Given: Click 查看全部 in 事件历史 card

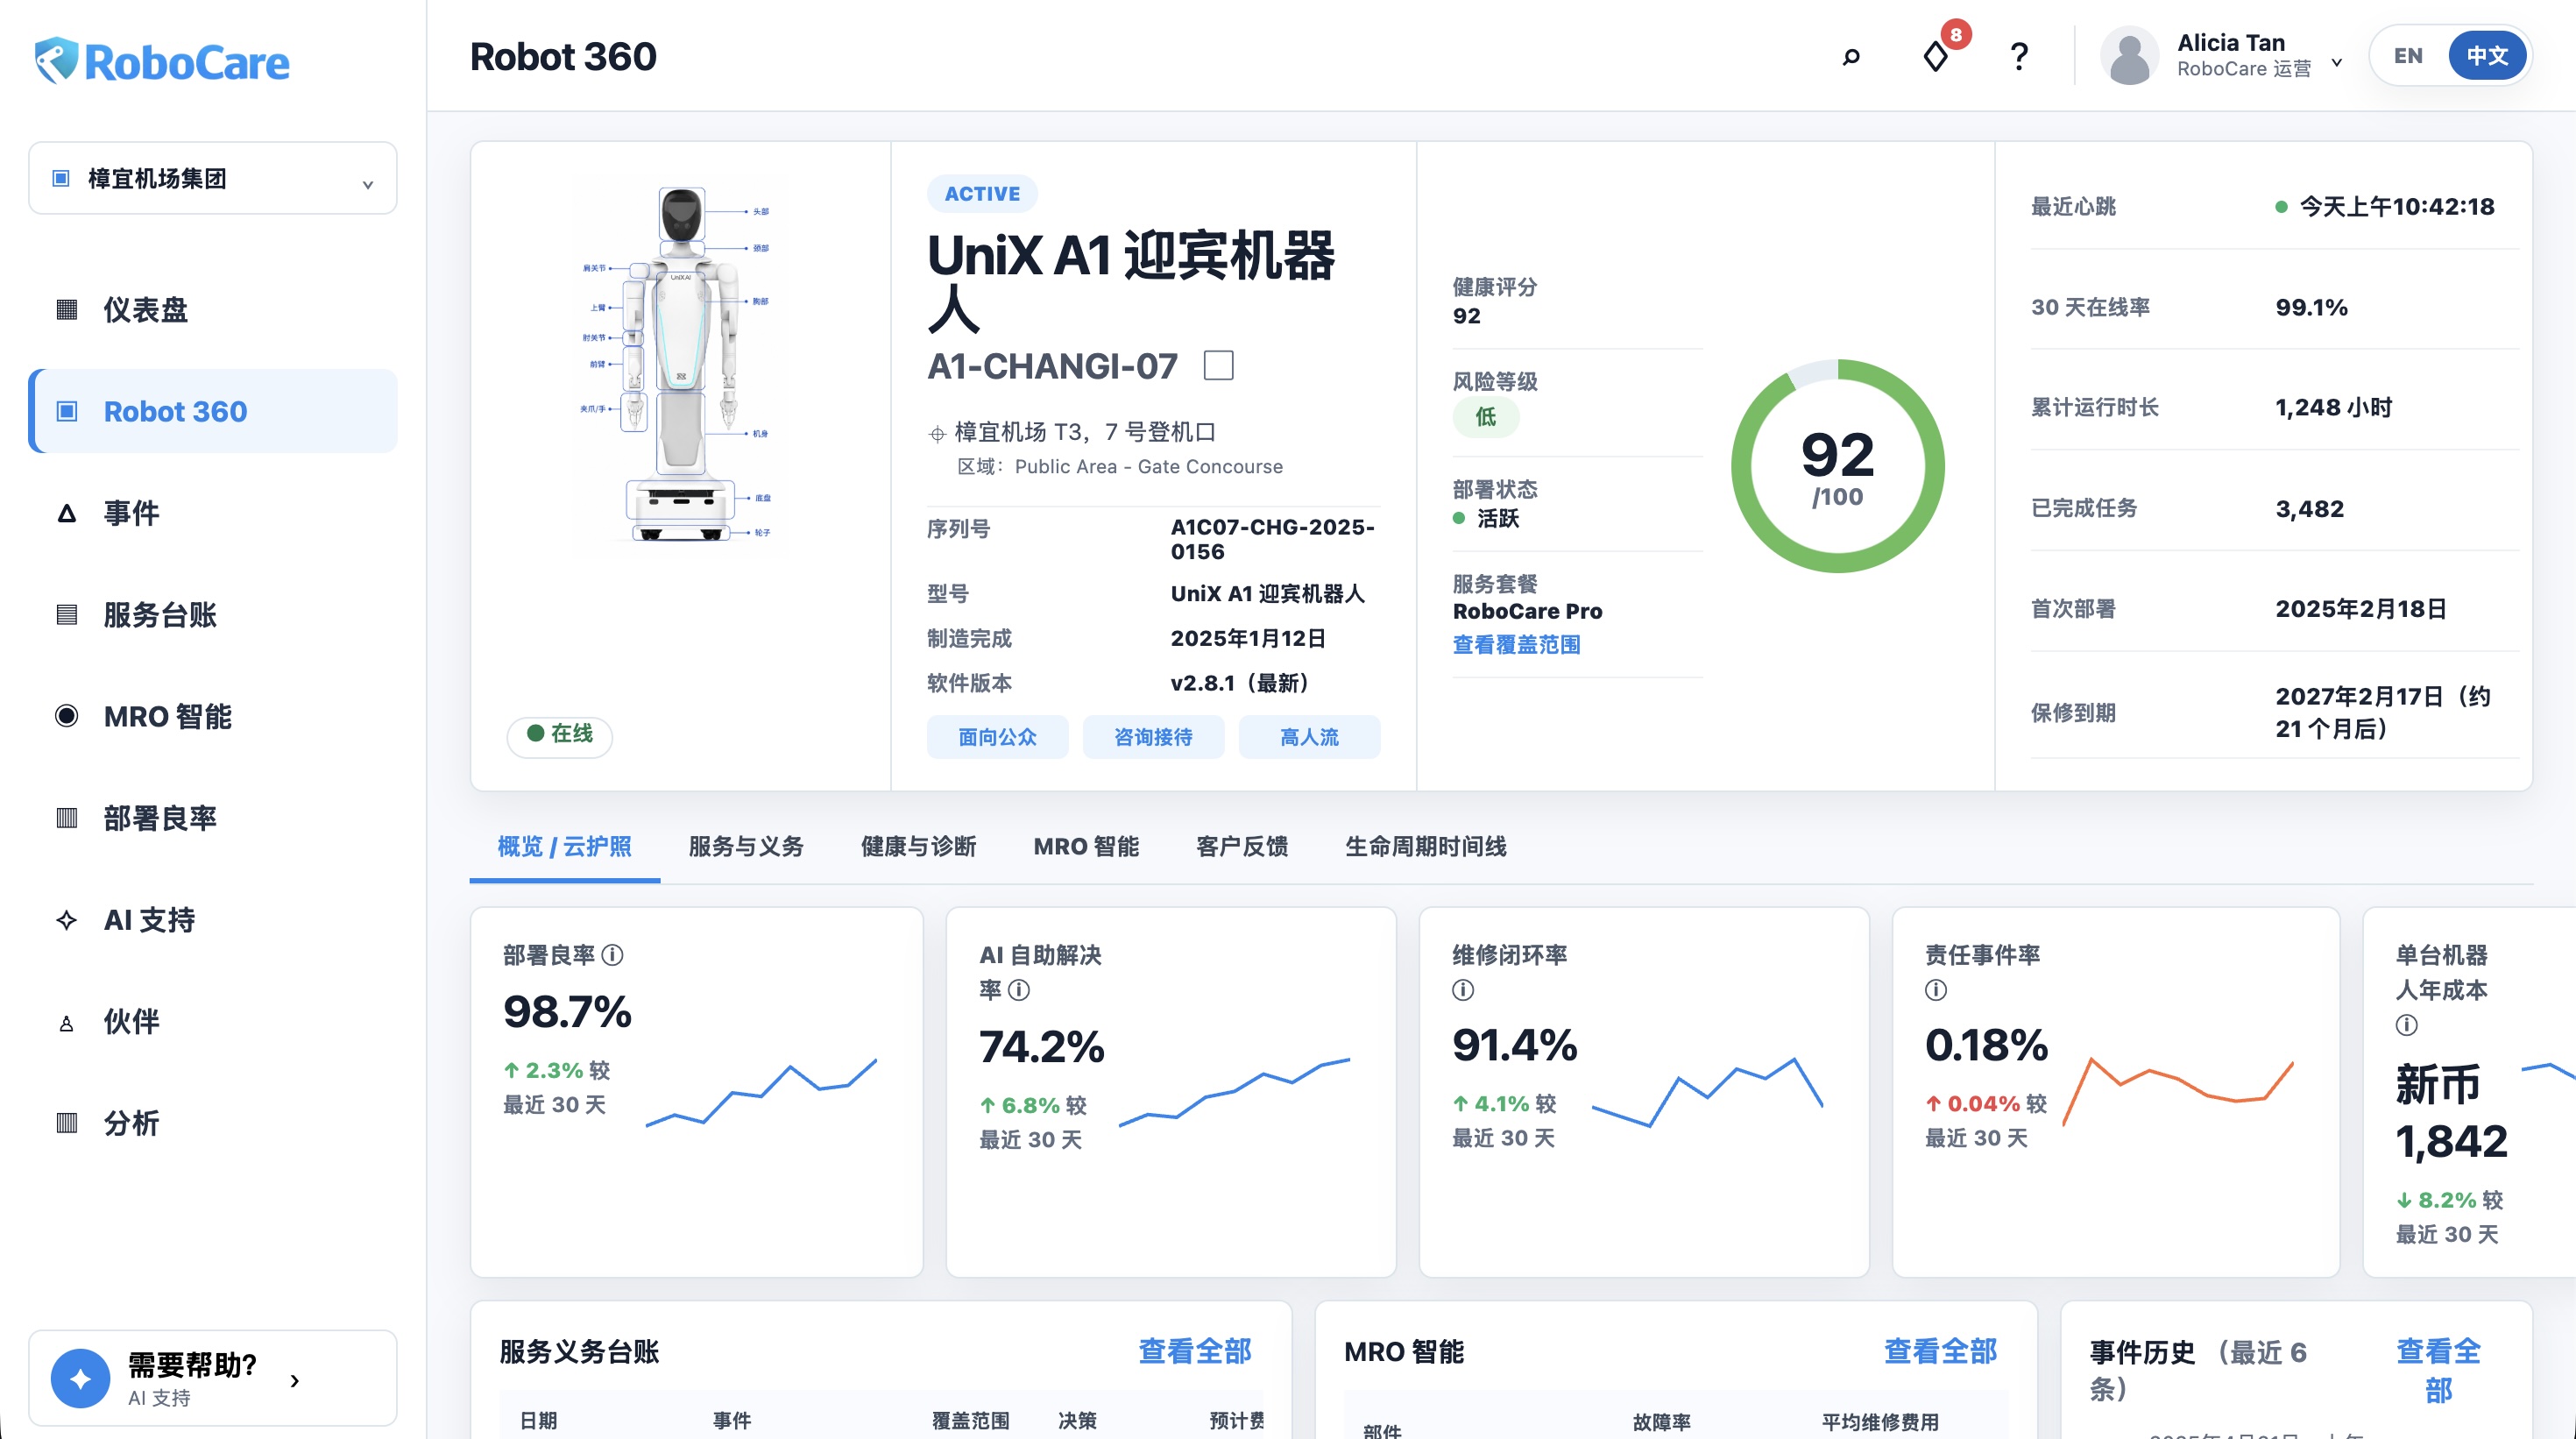Looking at the screenshot, I should click(x=2438, y=1370).
